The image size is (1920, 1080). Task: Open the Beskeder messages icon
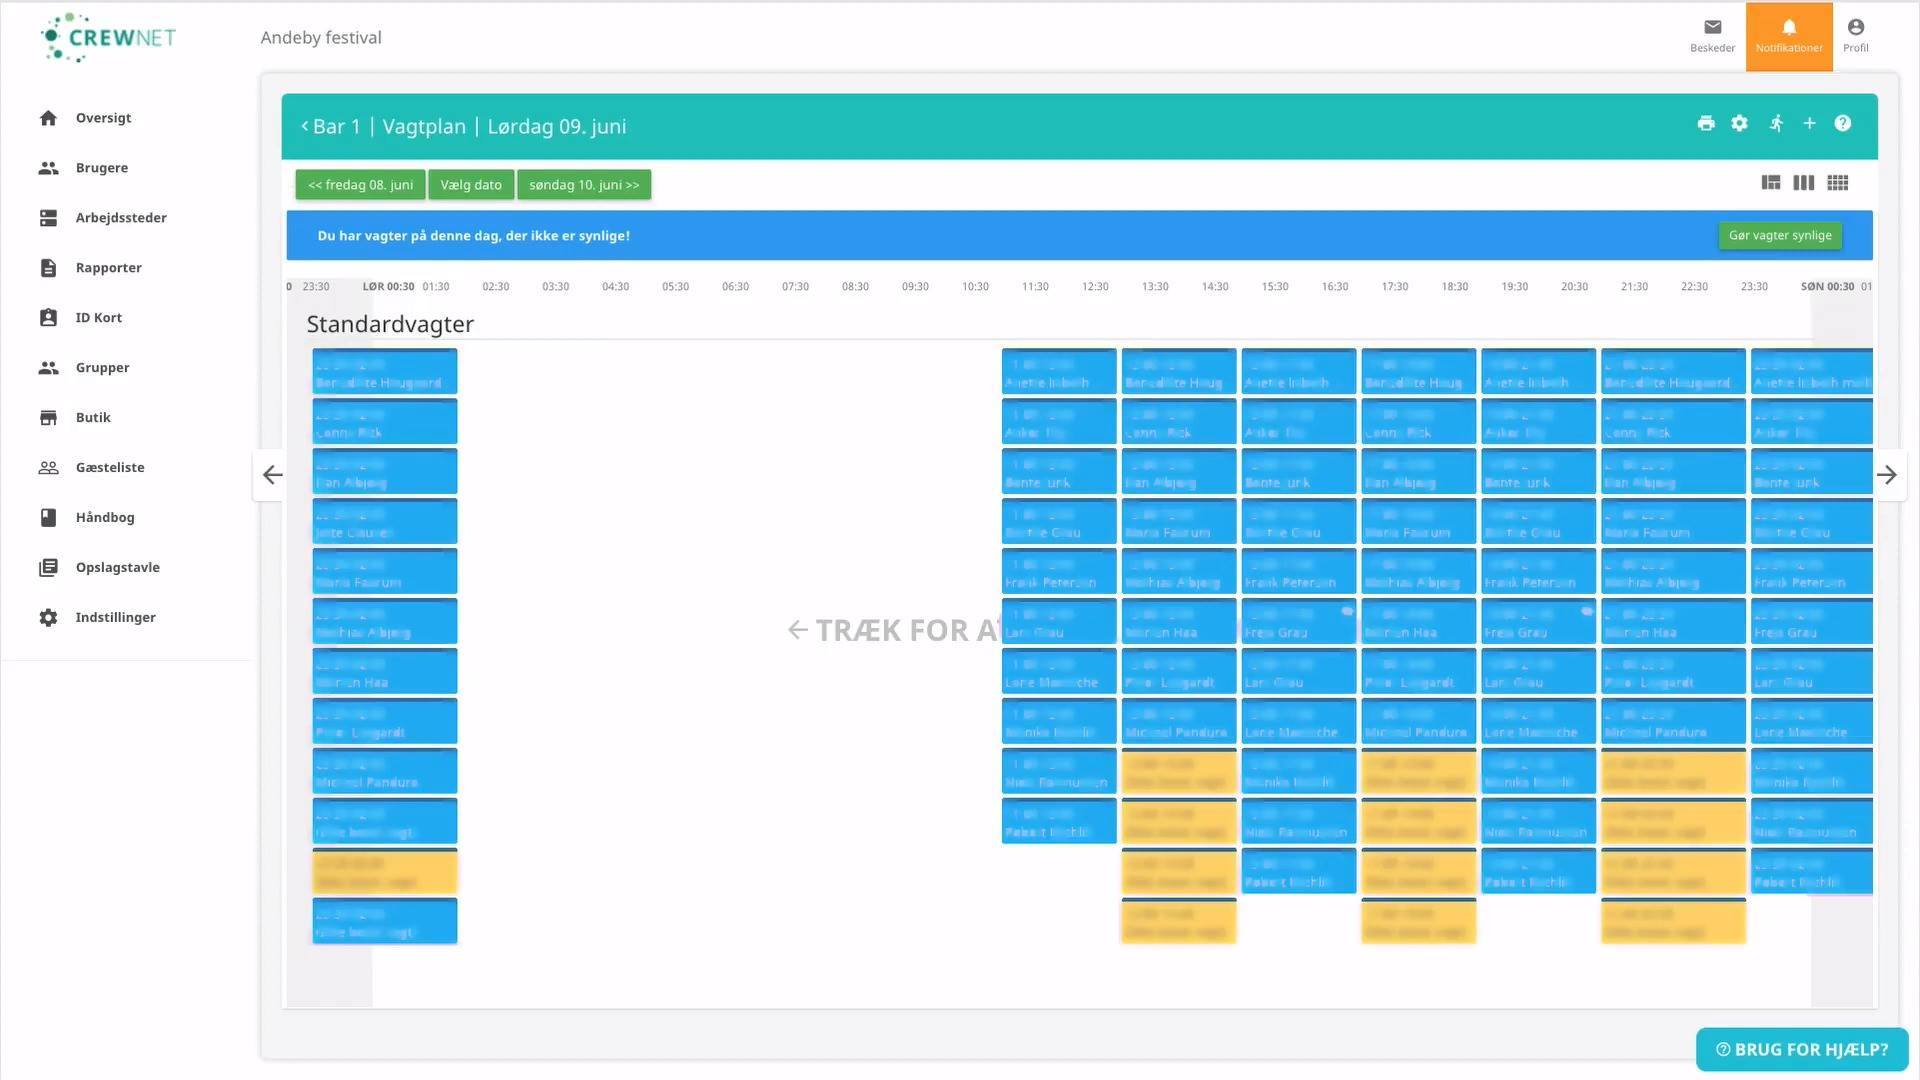click(1712, 36)
